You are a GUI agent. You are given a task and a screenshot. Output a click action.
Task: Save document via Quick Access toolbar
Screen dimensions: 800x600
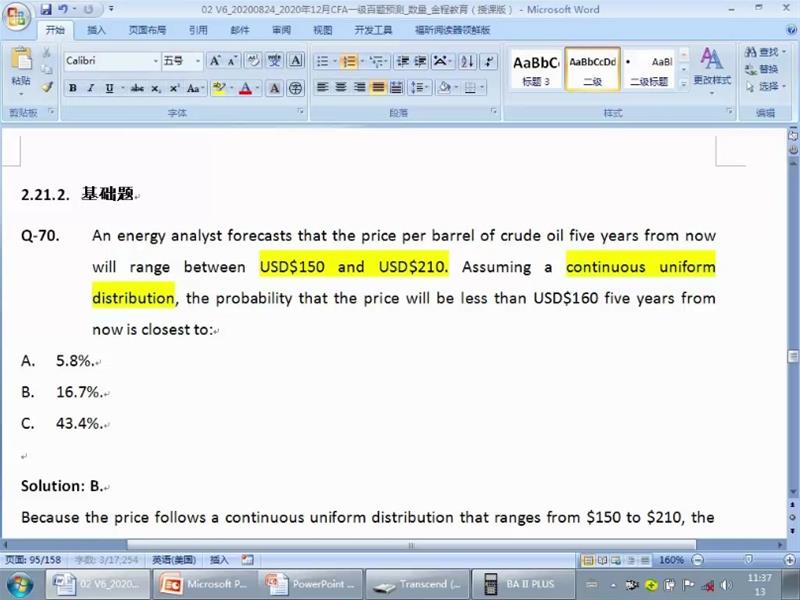tap(46, 9)
